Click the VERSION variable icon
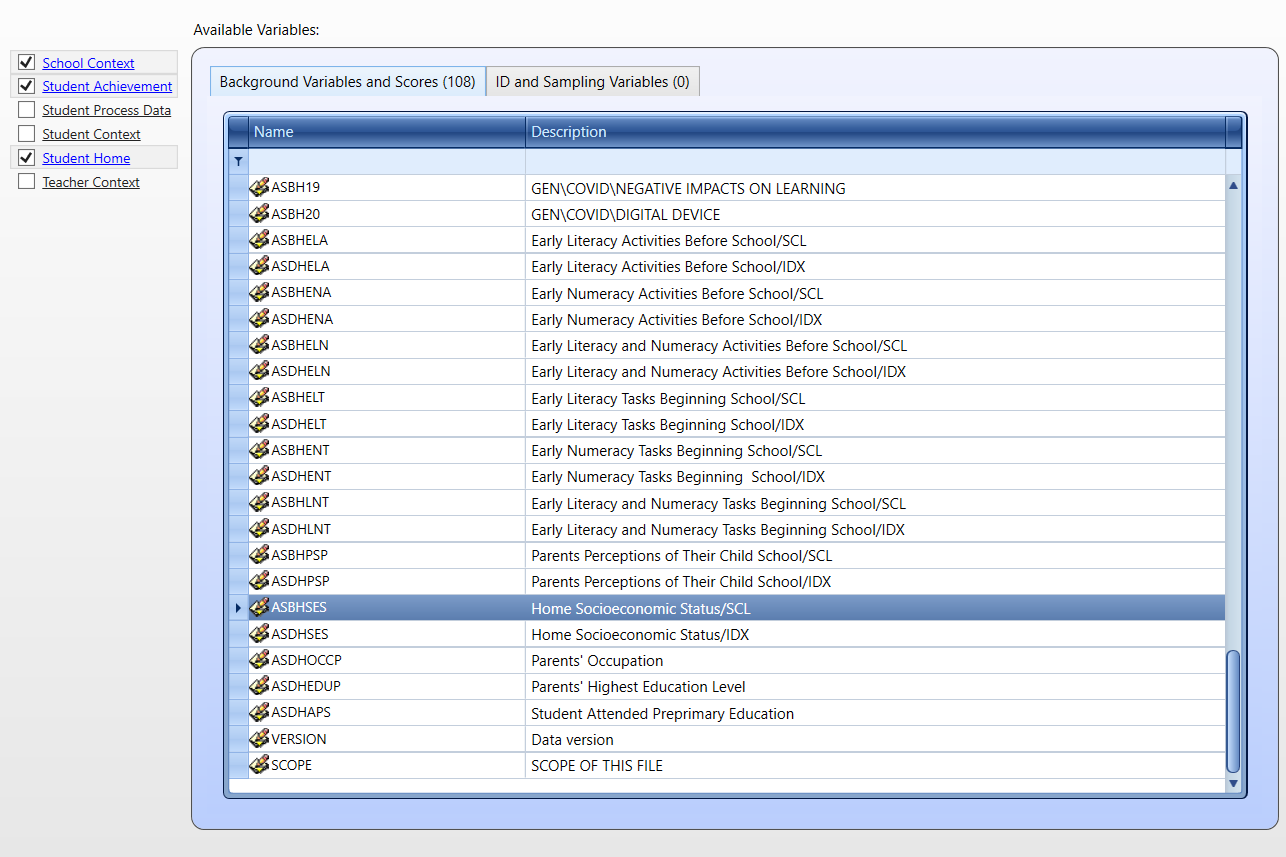1286x857 pixels. coord(259,739)
